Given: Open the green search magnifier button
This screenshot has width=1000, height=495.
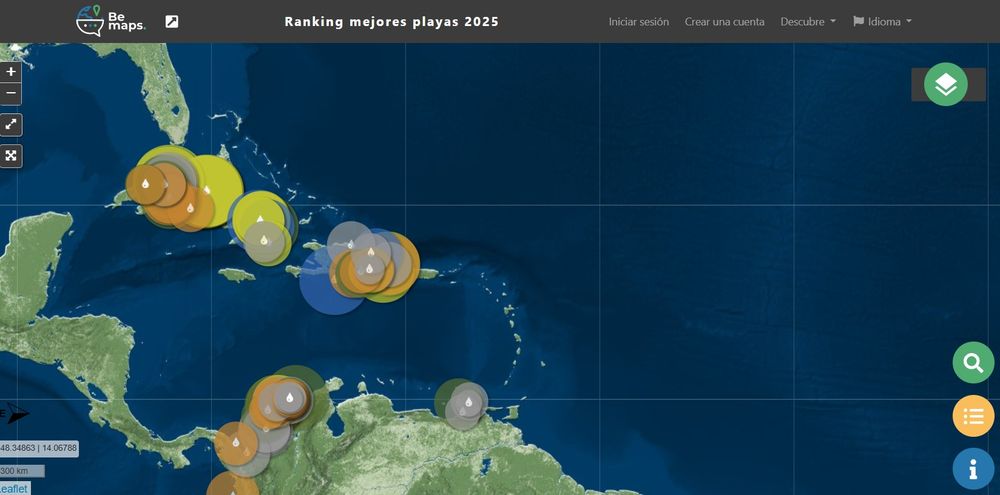Looking at the screenshot, I should point(973,363).
